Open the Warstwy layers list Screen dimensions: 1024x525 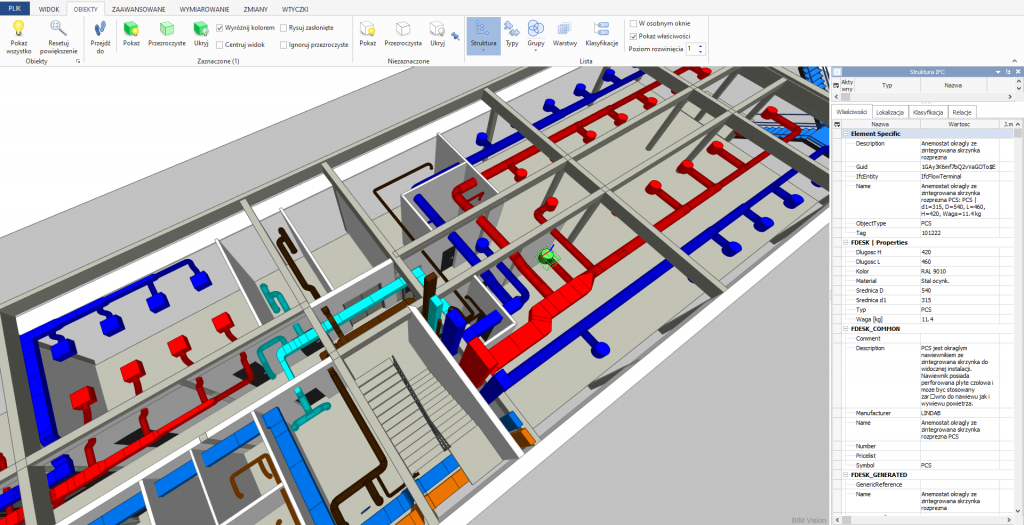[565, 29]
